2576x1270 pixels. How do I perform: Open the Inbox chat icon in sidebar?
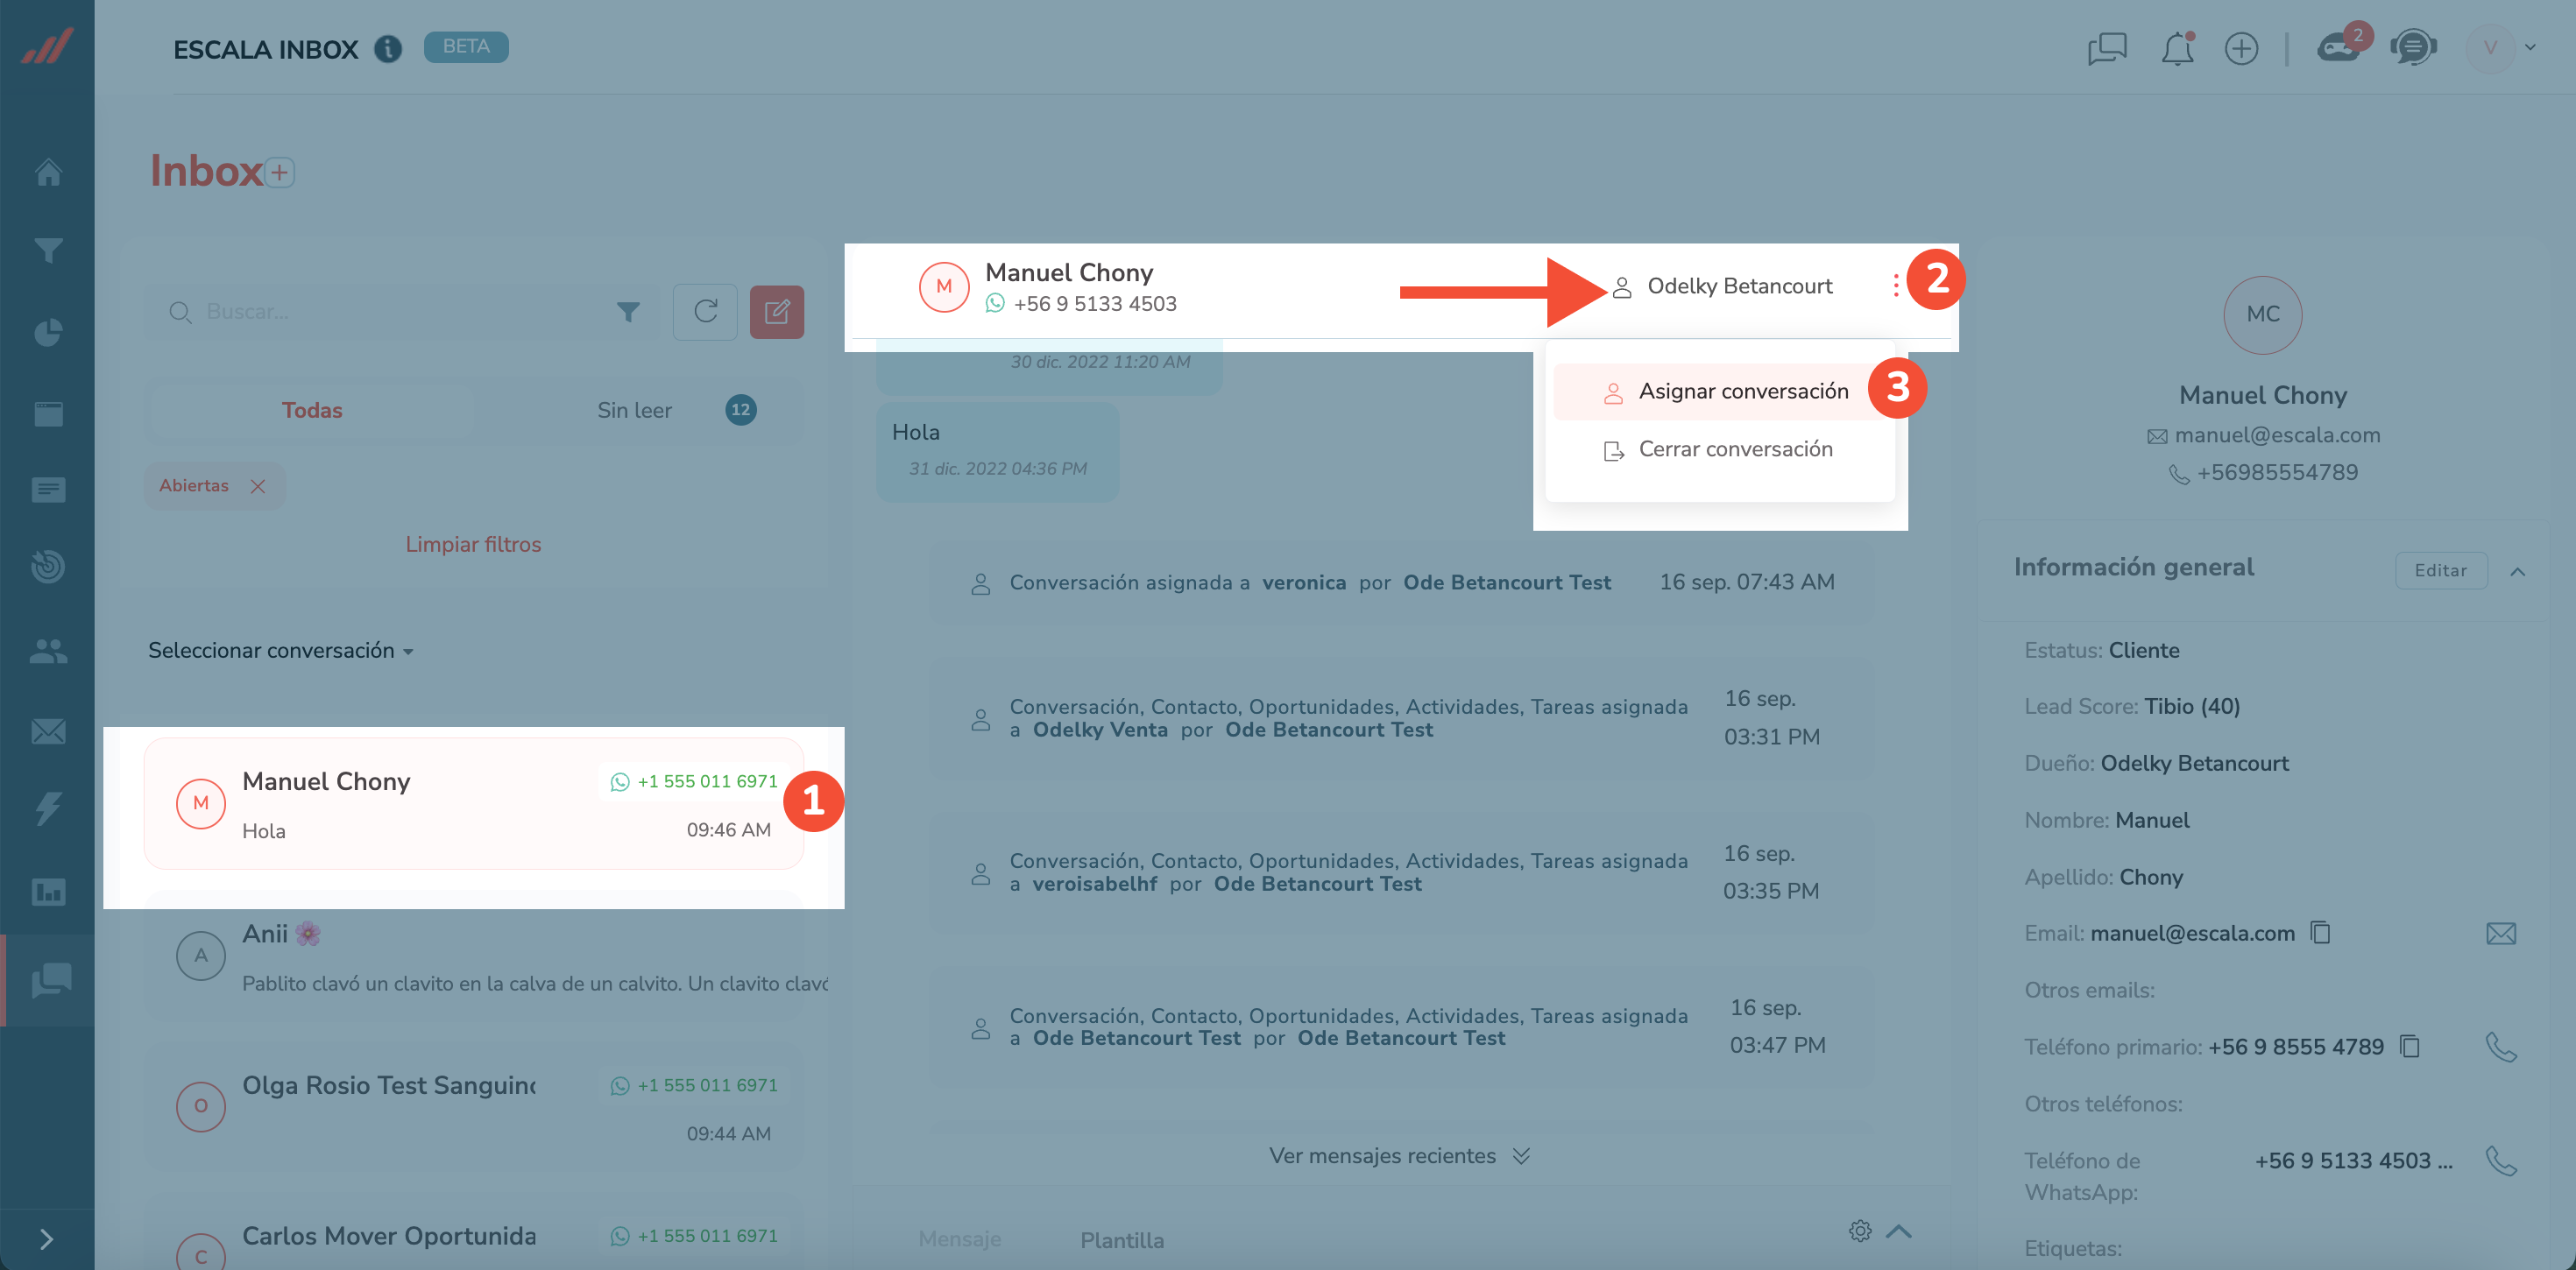(x=50, y=980)
